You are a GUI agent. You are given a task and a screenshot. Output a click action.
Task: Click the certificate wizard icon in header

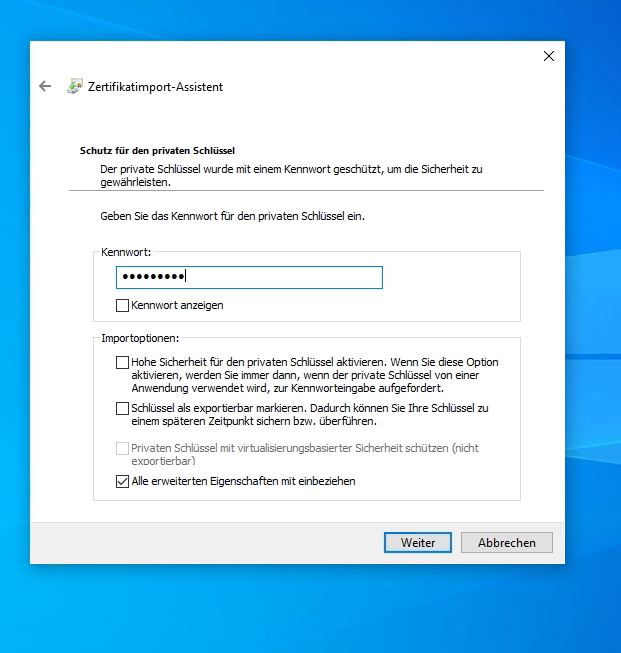click(75, 86)
